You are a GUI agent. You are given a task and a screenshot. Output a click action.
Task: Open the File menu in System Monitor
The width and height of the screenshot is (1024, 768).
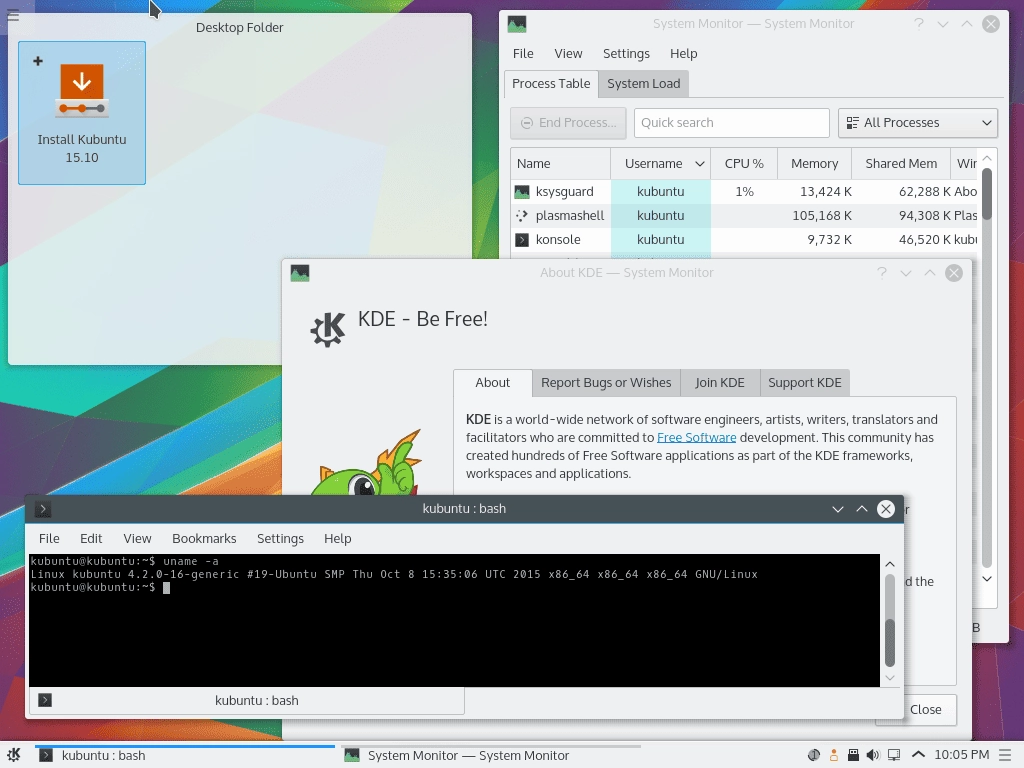tap(523, 54)
